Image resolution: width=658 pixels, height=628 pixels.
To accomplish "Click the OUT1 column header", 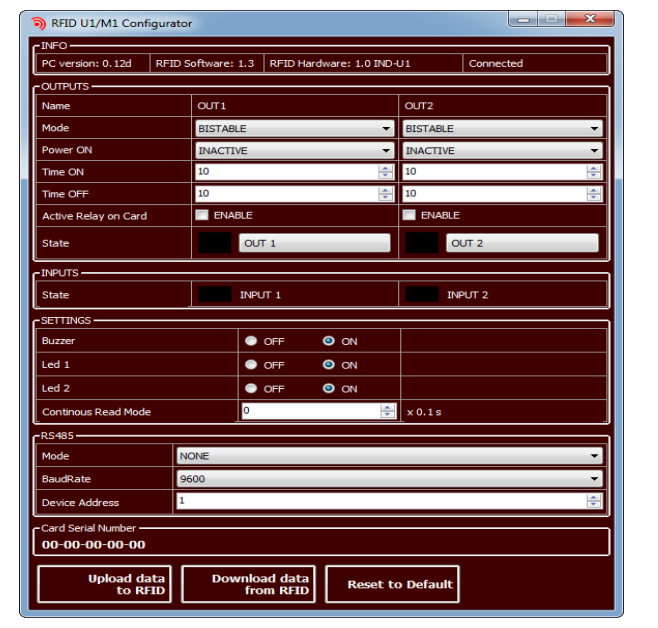I will tap(212, 106).
